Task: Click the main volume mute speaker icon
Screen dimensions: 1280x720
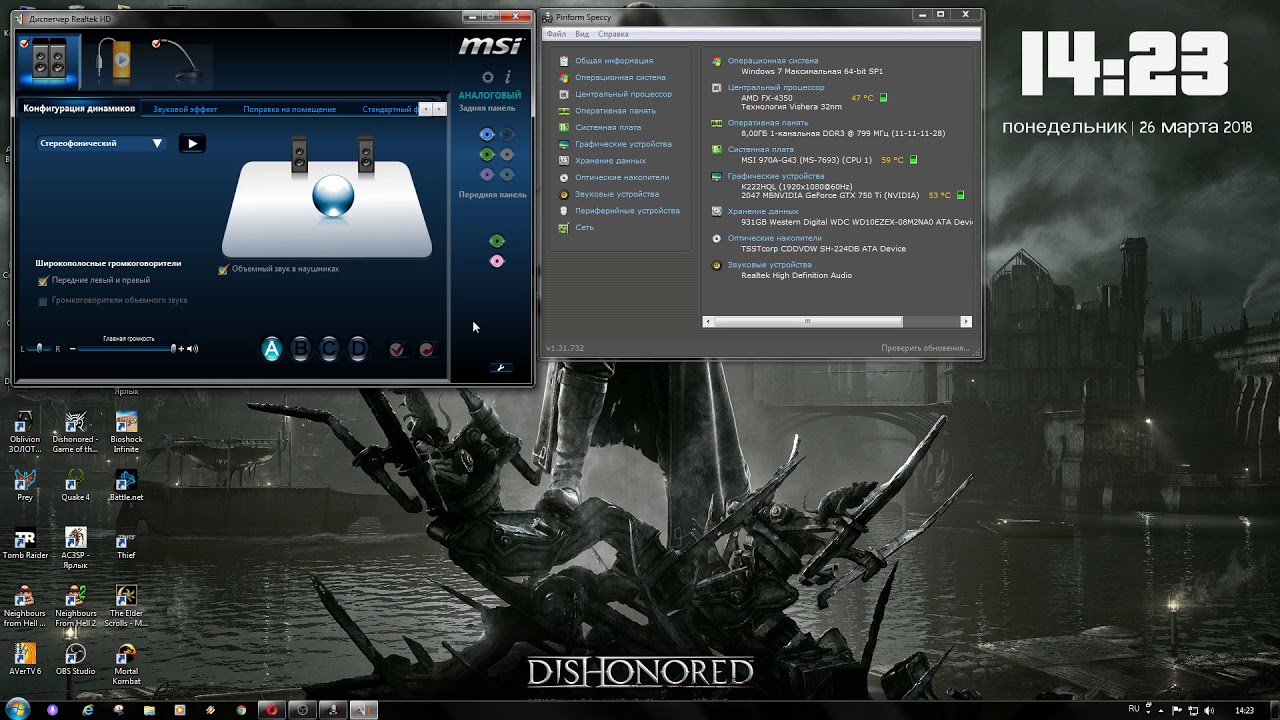Action: 192,349
